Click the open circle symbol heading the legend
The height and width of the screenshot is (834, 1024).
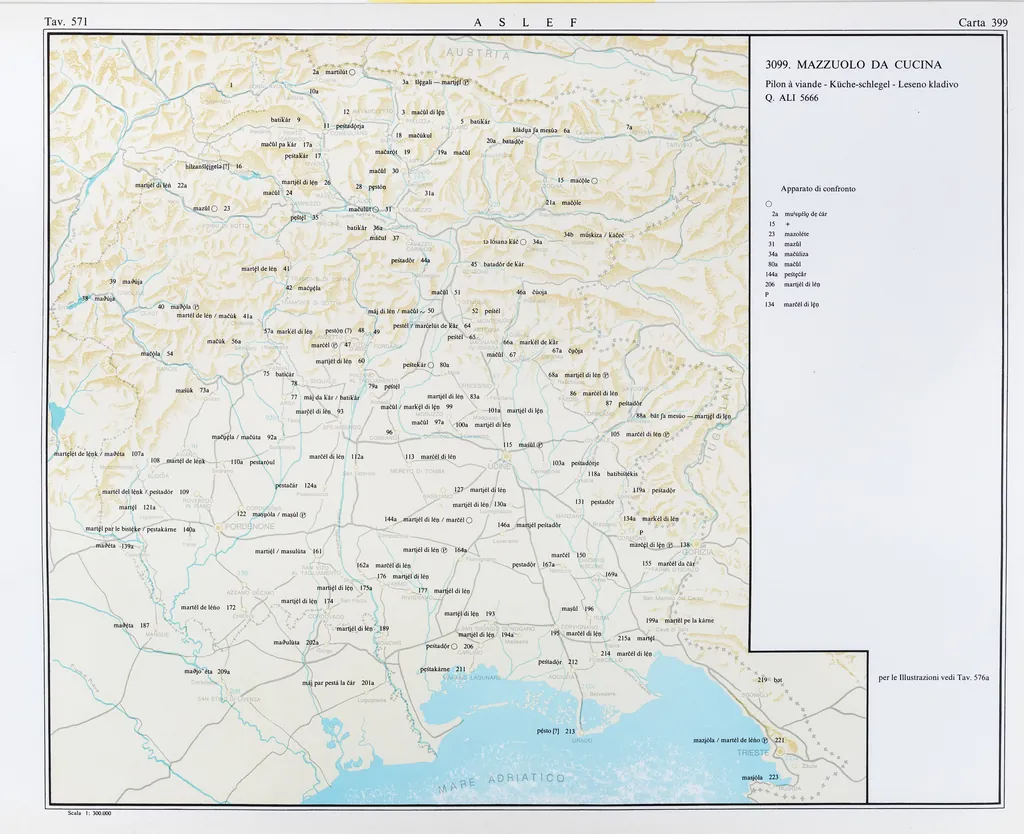point(768,204)
